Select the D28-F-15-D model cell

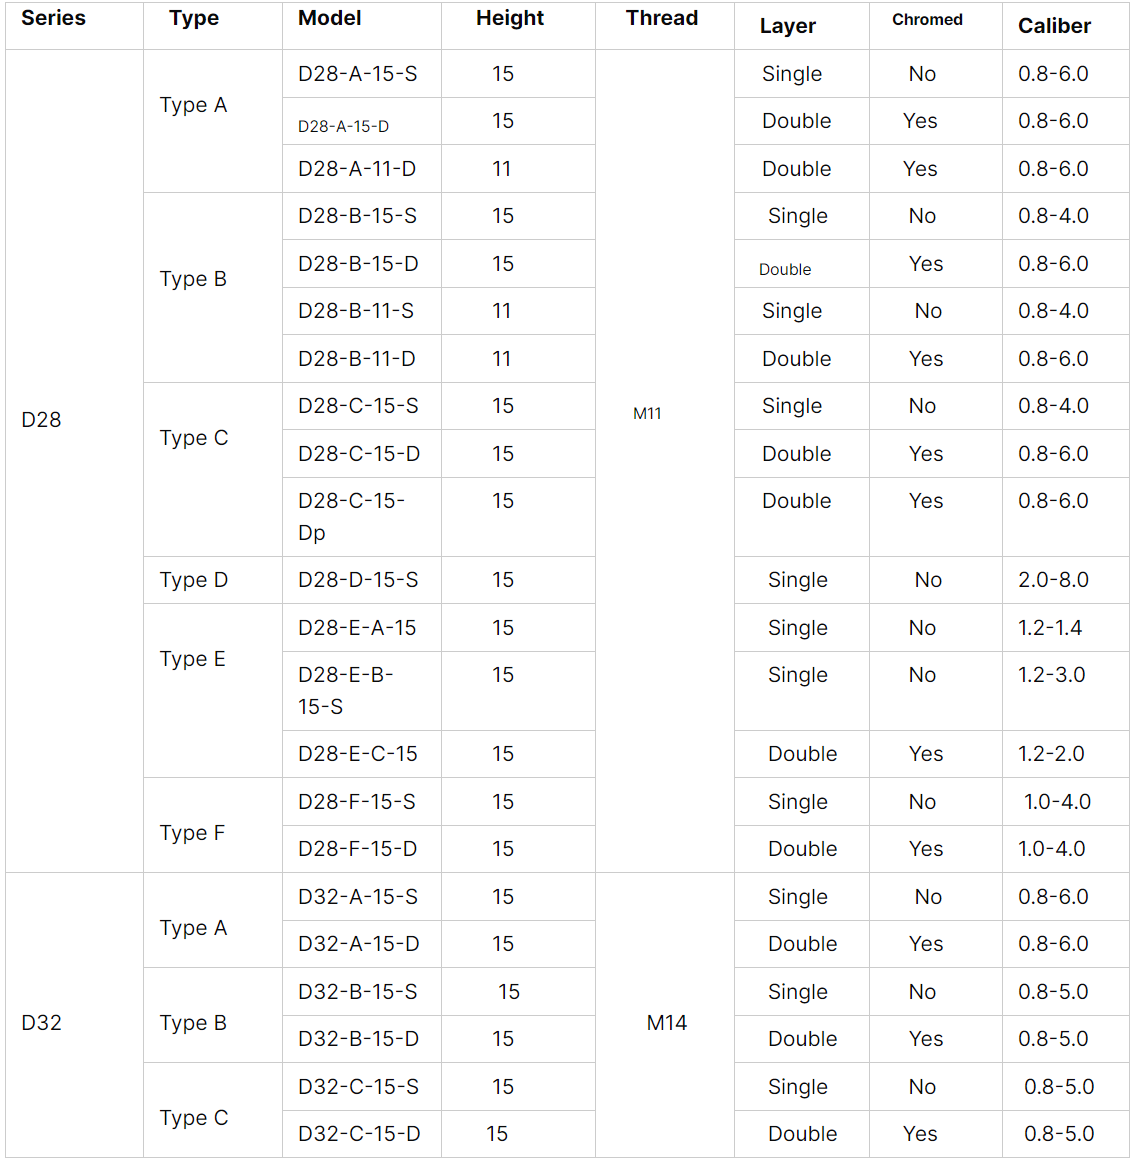[x=361, y=848]
